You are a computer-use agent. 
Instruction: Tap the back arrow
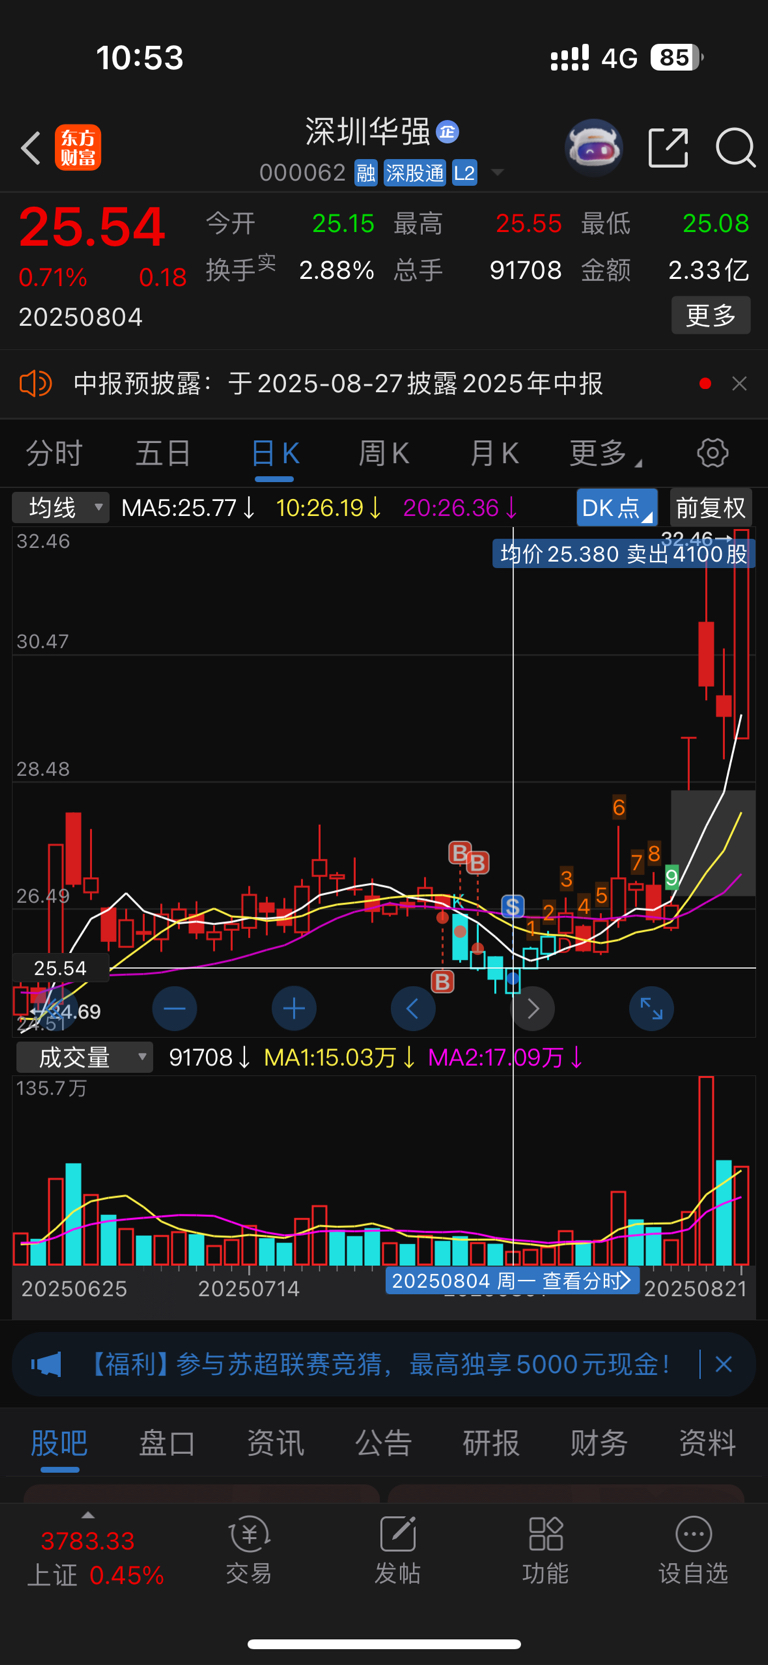pos(32,148)
